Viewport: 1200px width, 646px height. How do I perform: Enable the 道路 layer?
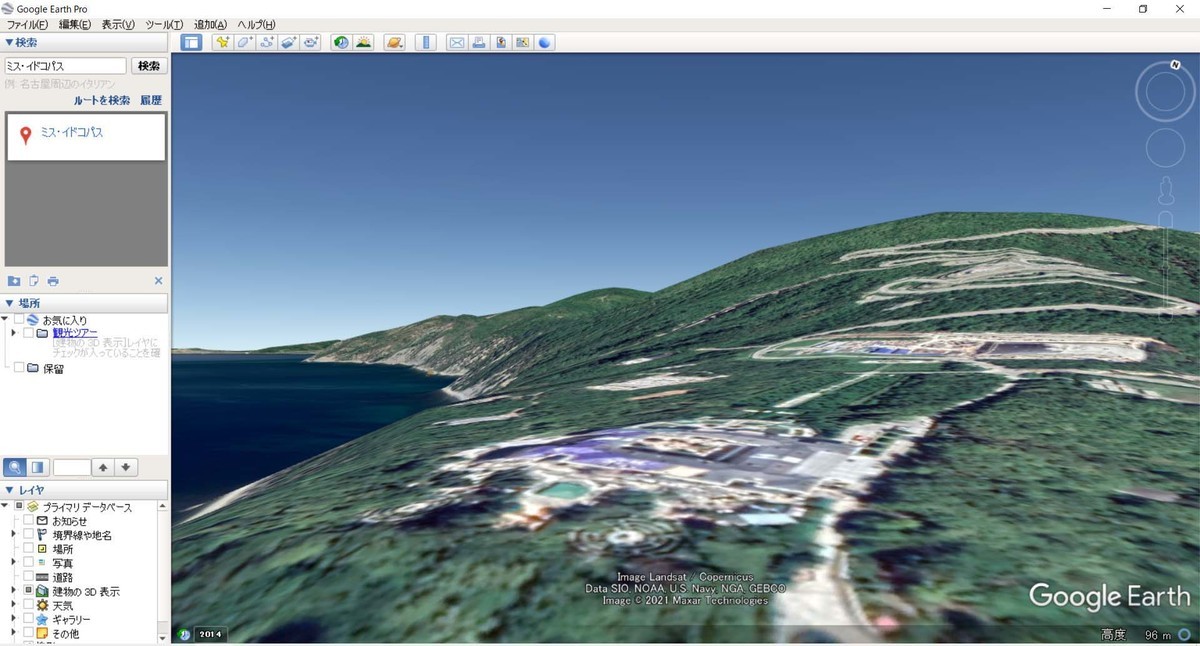28,577
